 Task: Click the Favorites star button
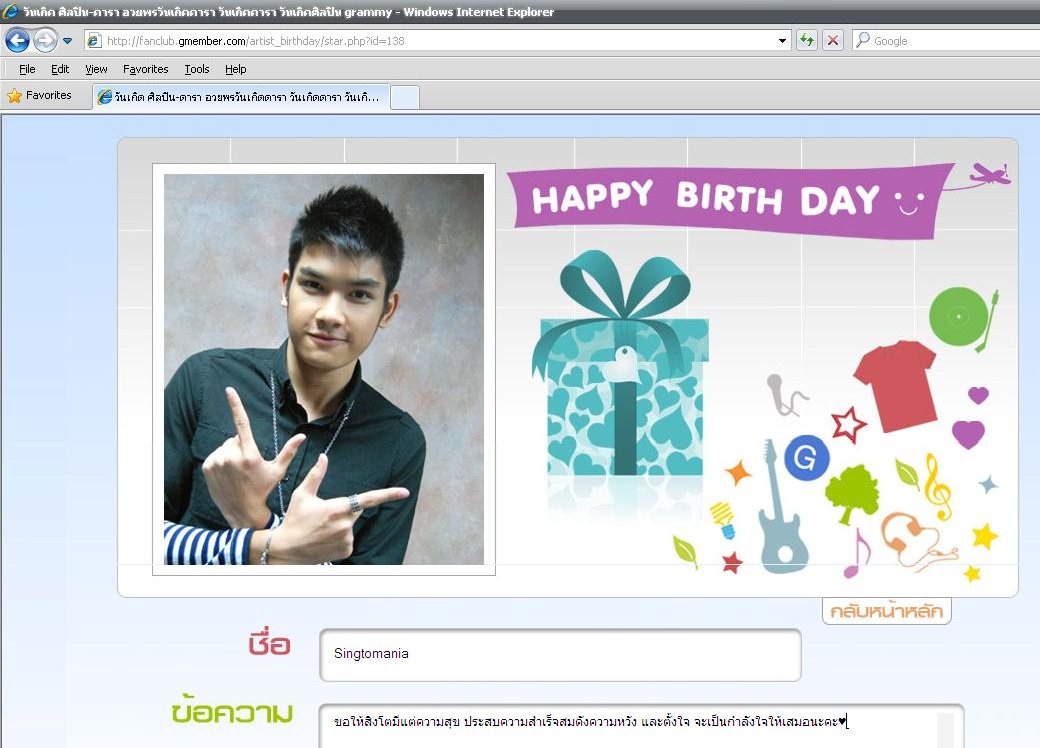(39, 95)
